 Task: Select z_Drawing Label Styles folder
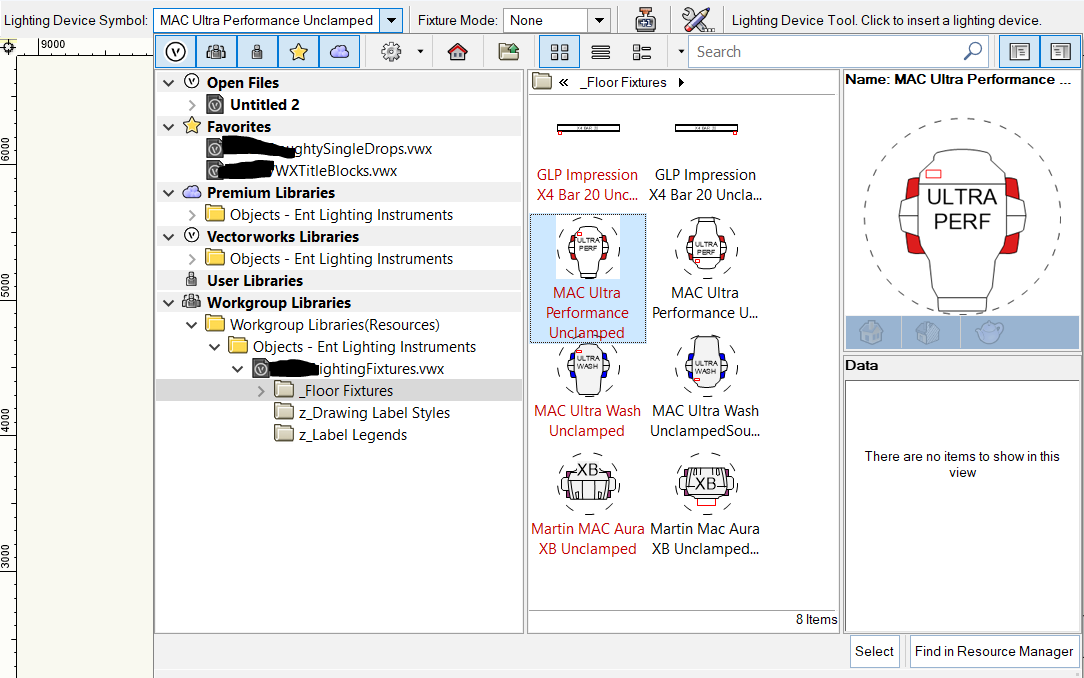click(374, 413)
